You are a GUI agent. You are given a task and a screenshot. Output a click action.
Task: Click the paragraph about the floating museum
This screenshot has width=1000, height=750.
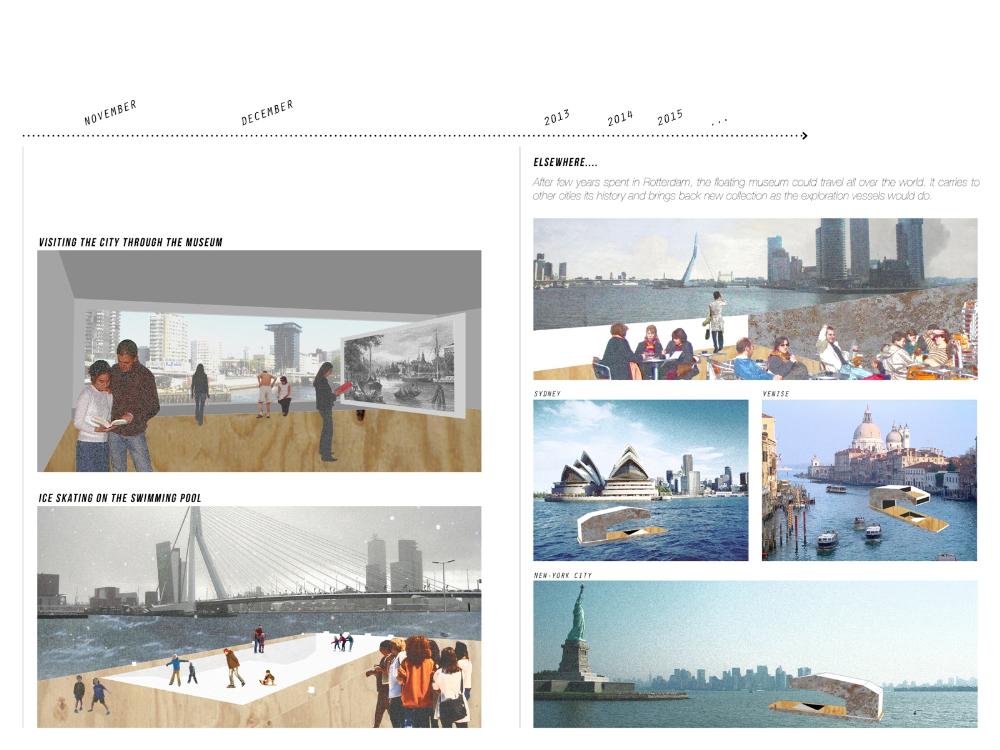755,189
